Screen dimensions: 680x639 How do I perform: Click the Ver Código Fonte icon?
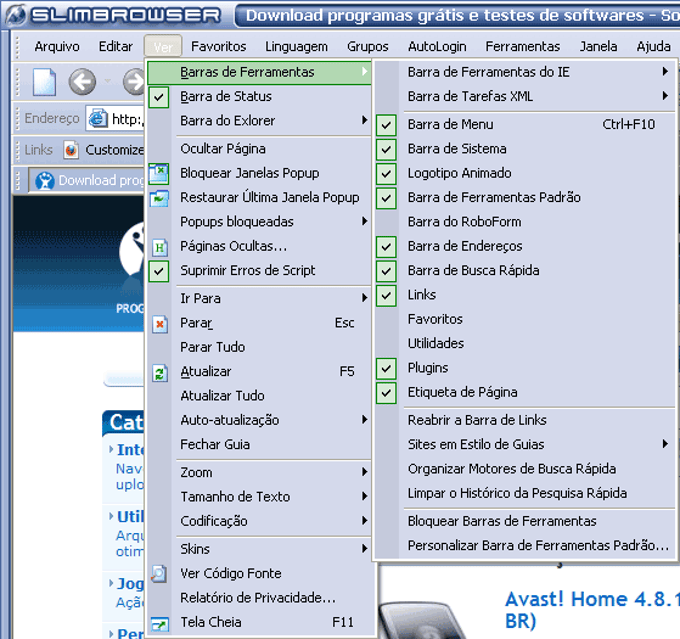tap(159, 573)
